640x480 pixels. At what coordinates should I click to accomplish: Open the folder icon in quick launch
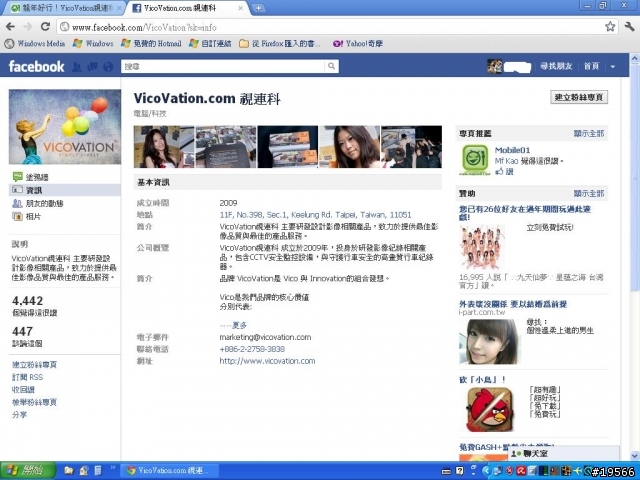pyautogui.click(x=69, y=471)
